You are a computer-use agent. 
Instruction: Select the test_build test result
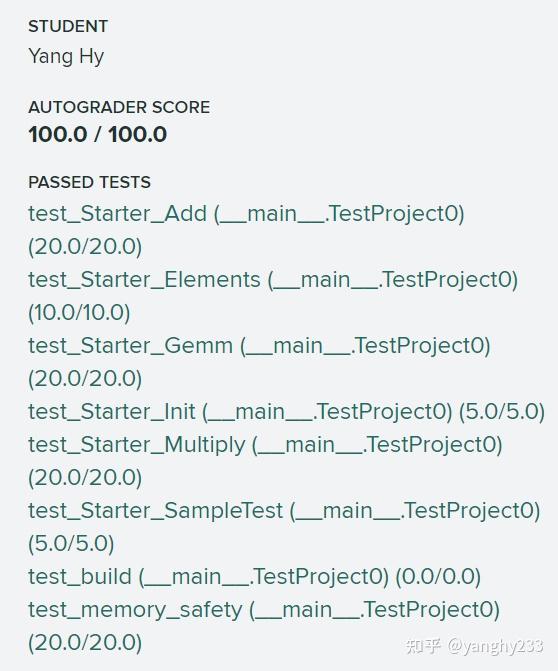click(x=255, y=577)
